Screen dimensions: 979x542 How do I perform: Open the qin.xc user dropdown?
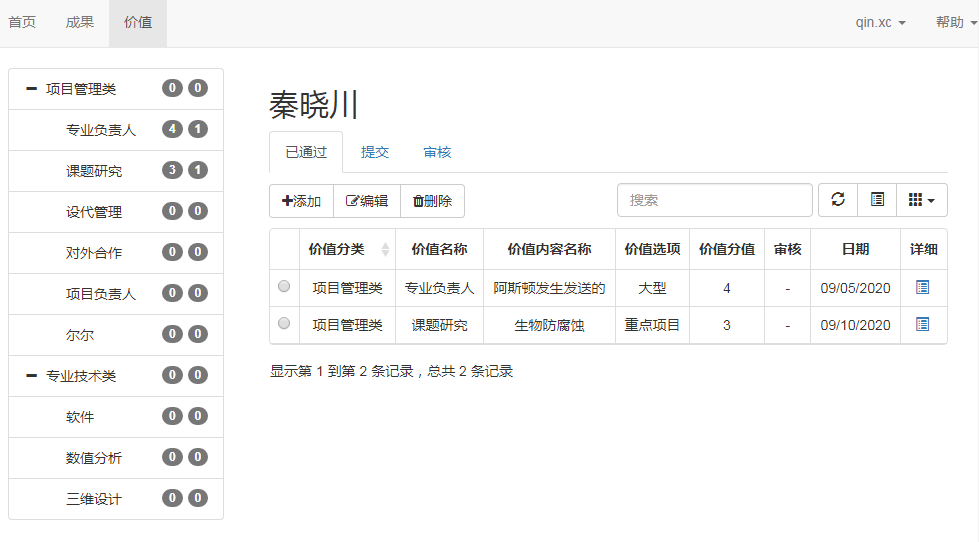(x=880, y=23)
